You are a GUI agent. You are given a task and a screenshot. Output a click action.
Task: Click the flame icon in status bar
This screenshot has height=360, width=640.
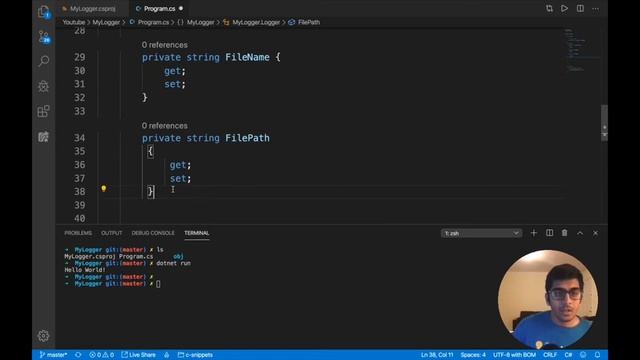pyautogui.click(x=167, y=355)
